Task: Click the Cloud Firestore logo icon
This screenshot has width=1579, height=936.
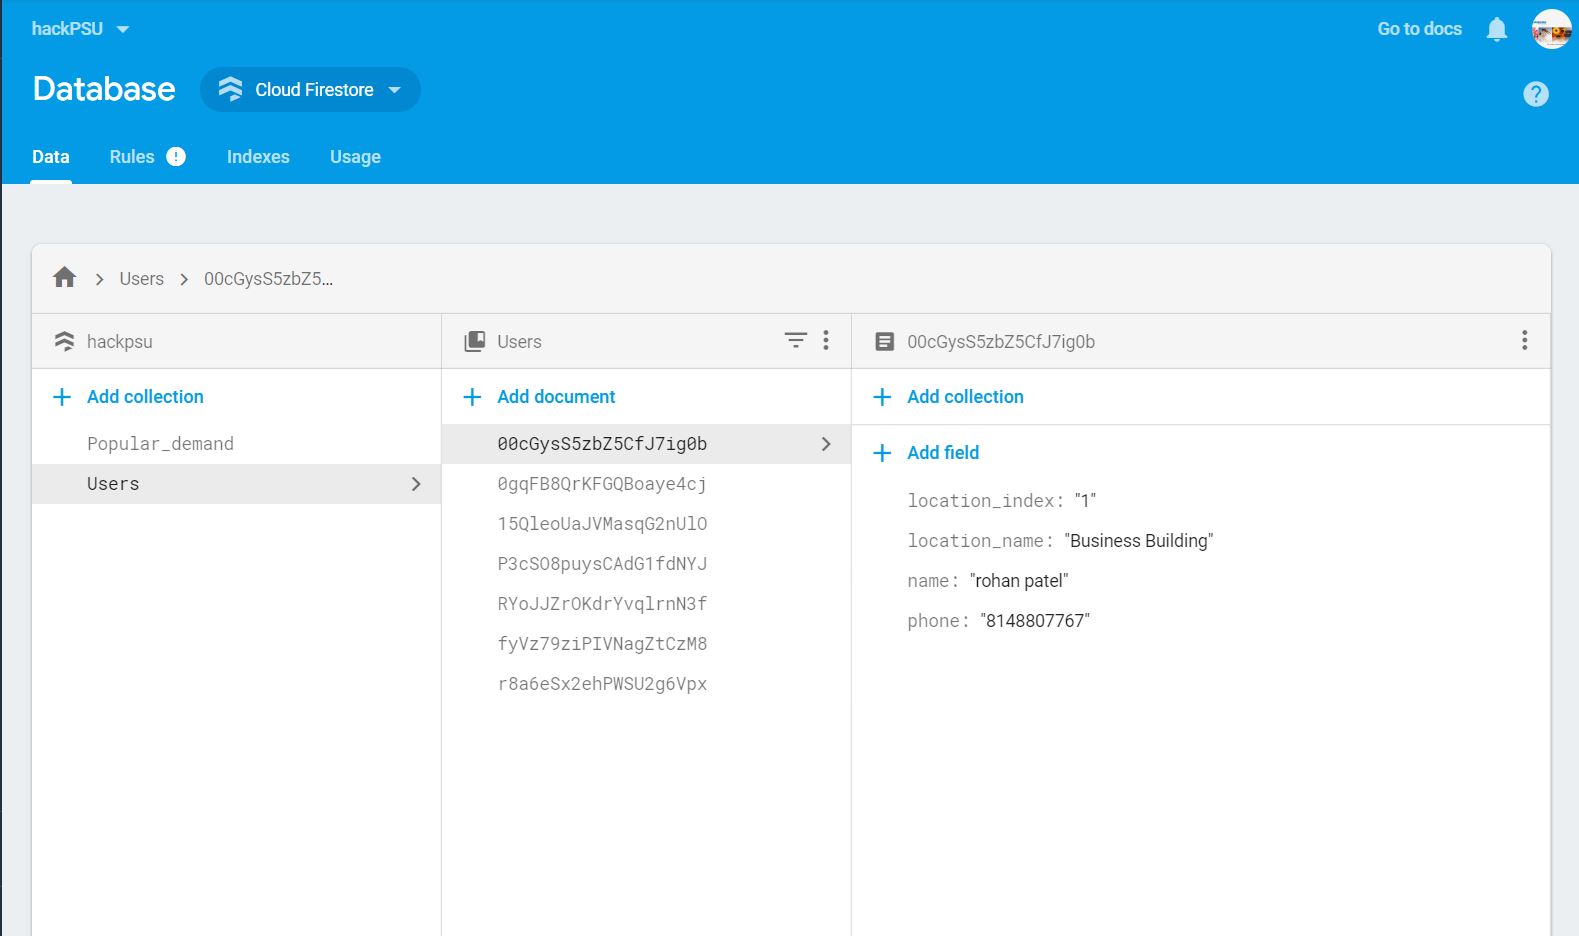Action: 231,89
